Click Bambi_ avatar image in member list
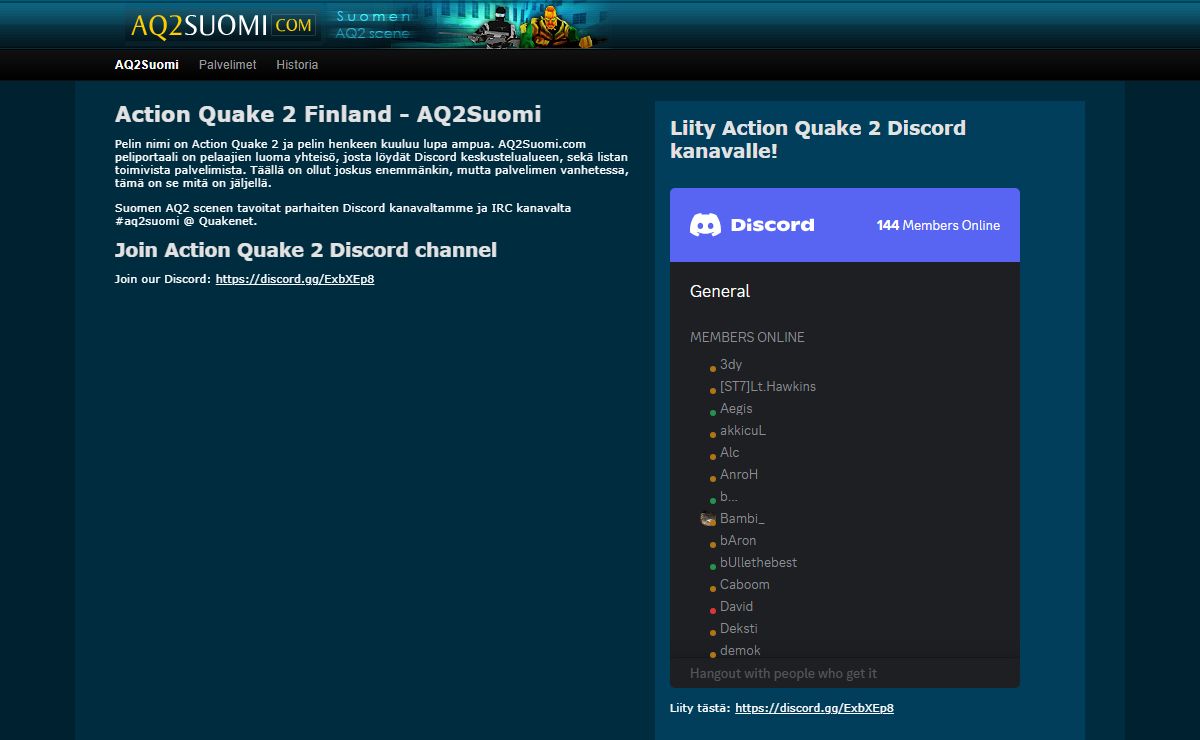 click(708, 519)
